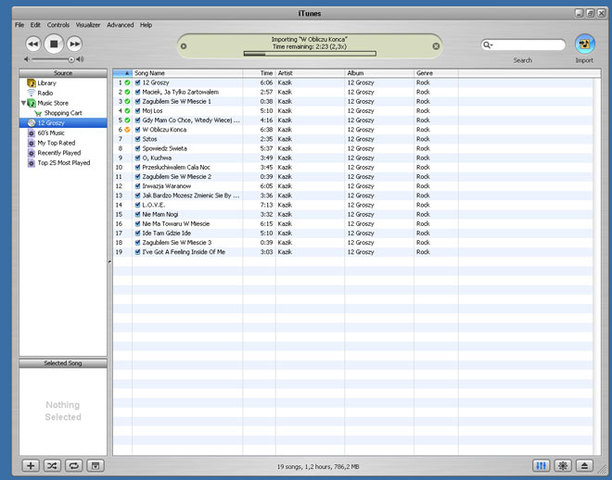
Task: Collapse the Music Store disclosure triangle
Action: [x=23, y=103]
